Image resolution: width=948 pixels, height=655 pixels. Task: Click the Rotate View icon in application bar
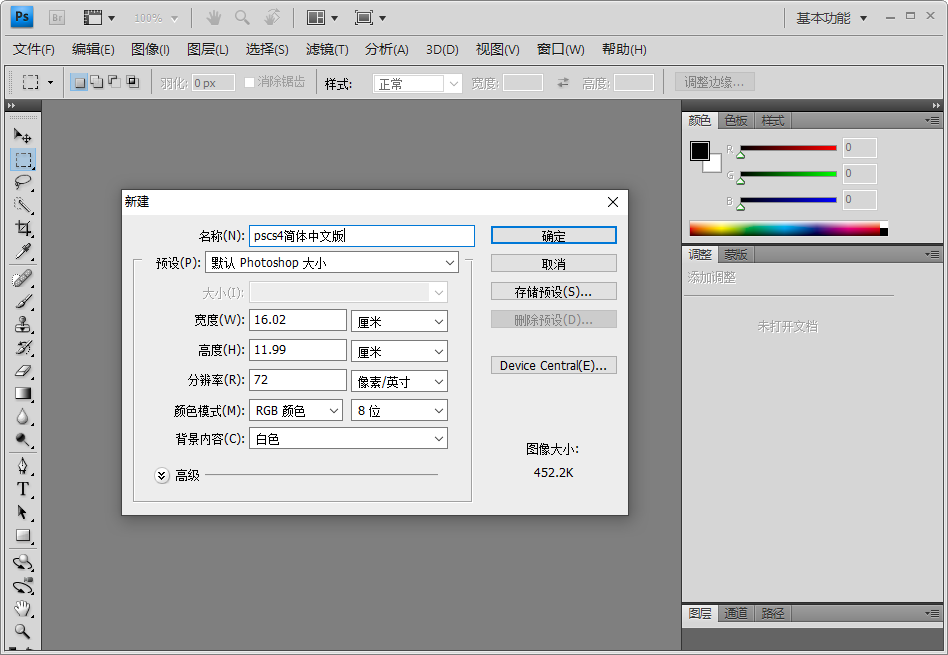click(x=272, y=18)
